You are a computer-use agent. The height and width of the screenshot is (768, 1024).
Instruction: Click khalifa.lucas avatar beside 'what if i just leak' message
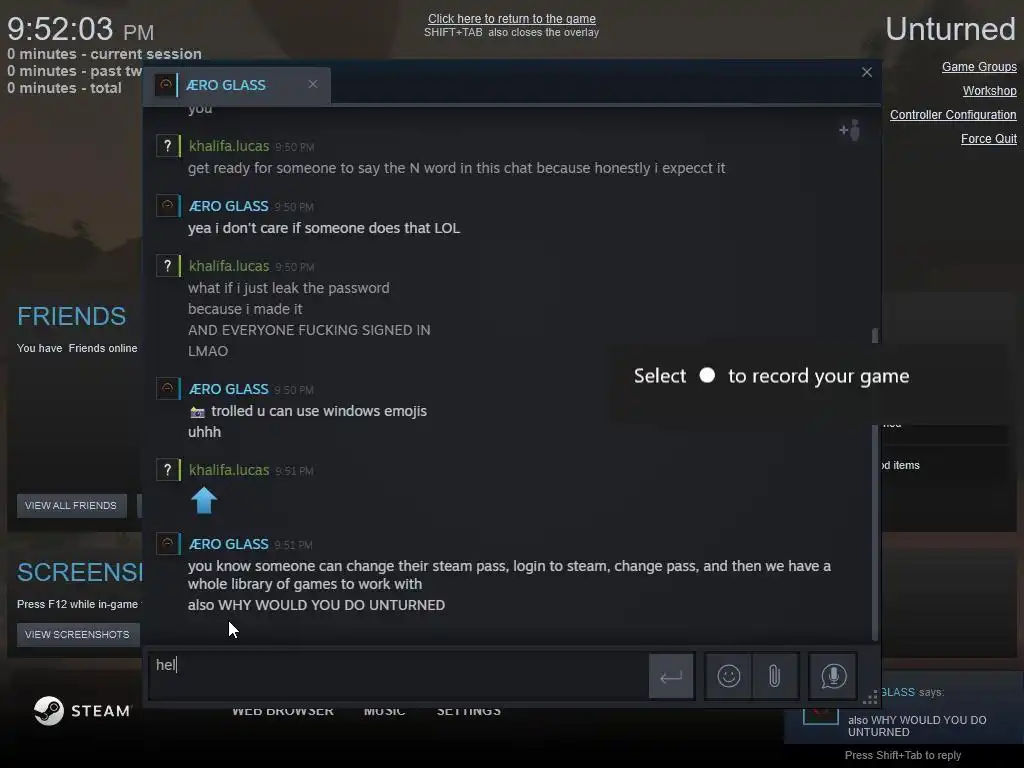coord(167,266)
